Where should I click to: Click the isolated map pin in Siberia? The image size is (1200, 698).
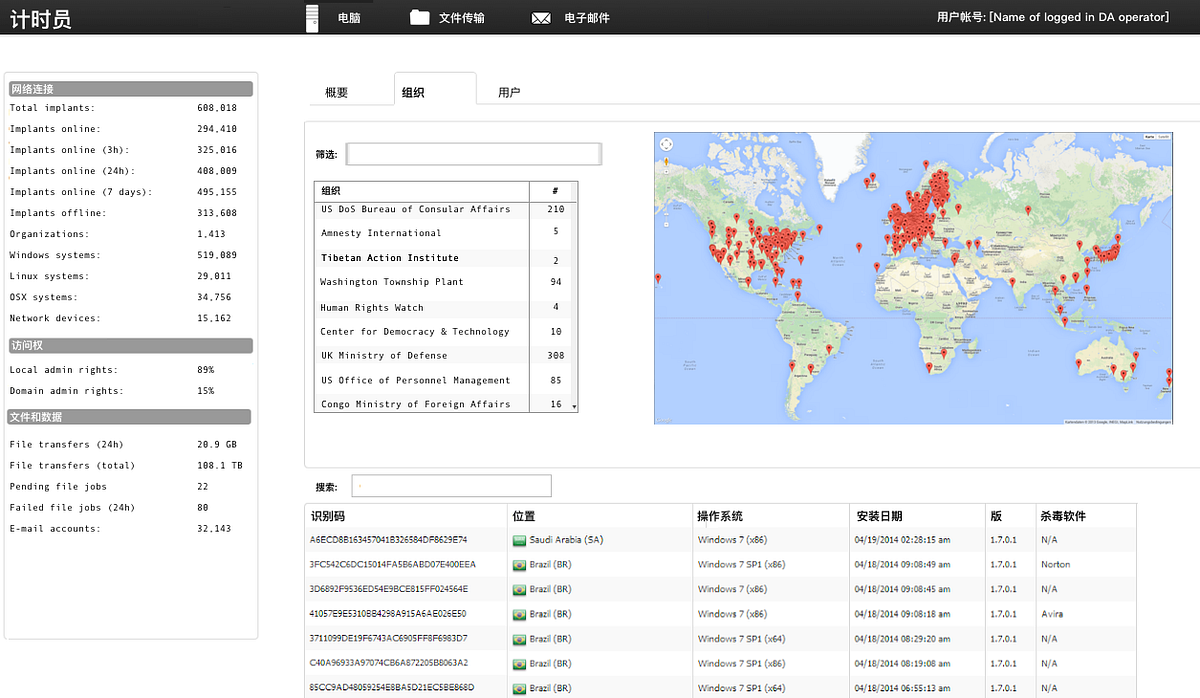pyautogui.click(x=1028, y=210)
